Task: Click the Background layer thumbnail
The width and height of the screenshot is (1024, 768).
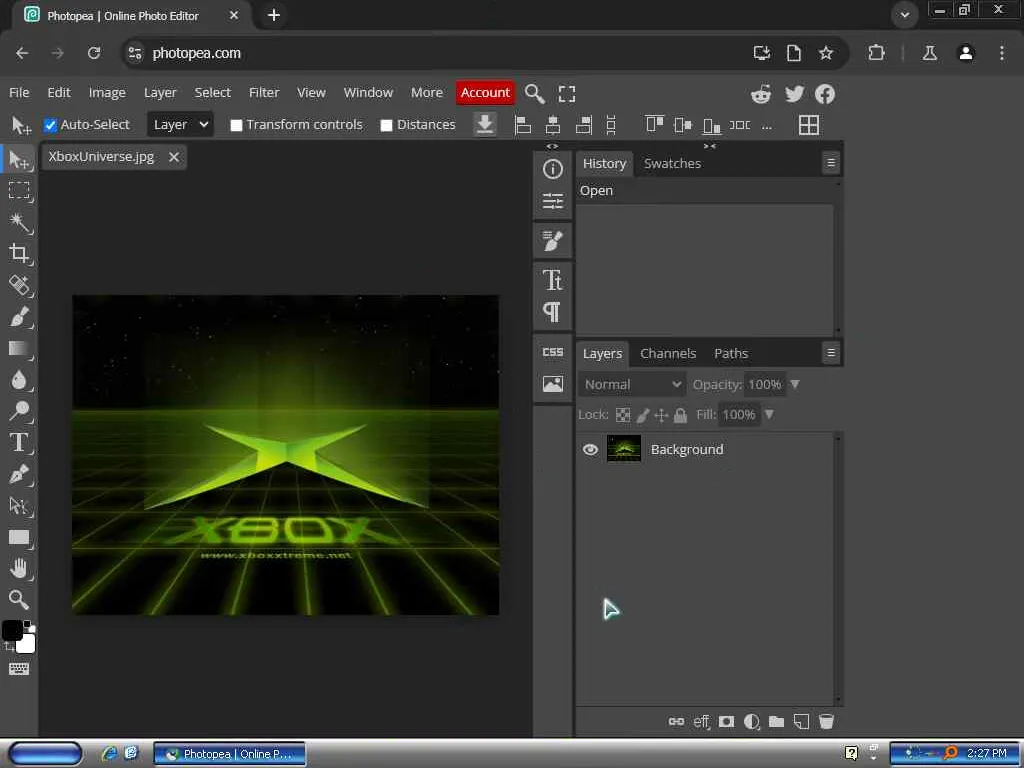Action: coord(624,449)
